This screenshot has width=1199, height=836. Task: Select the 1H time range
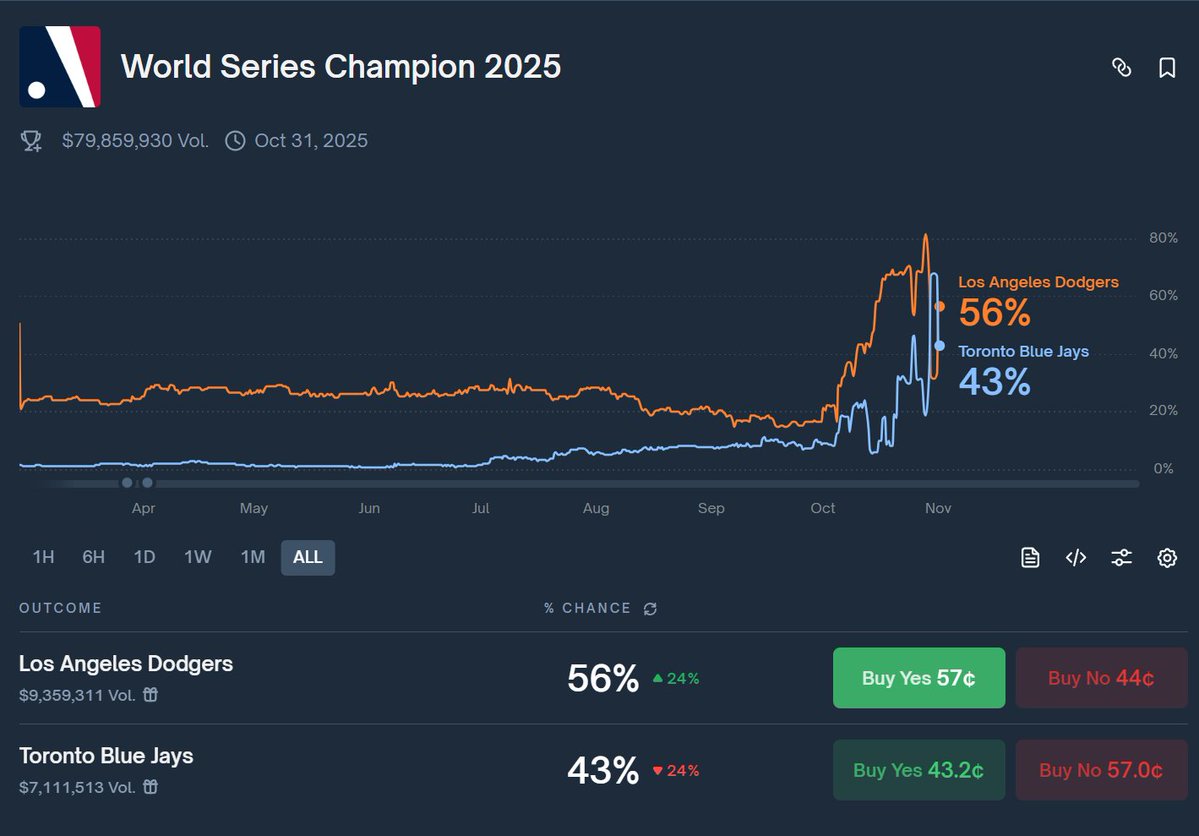pos(43,557)
